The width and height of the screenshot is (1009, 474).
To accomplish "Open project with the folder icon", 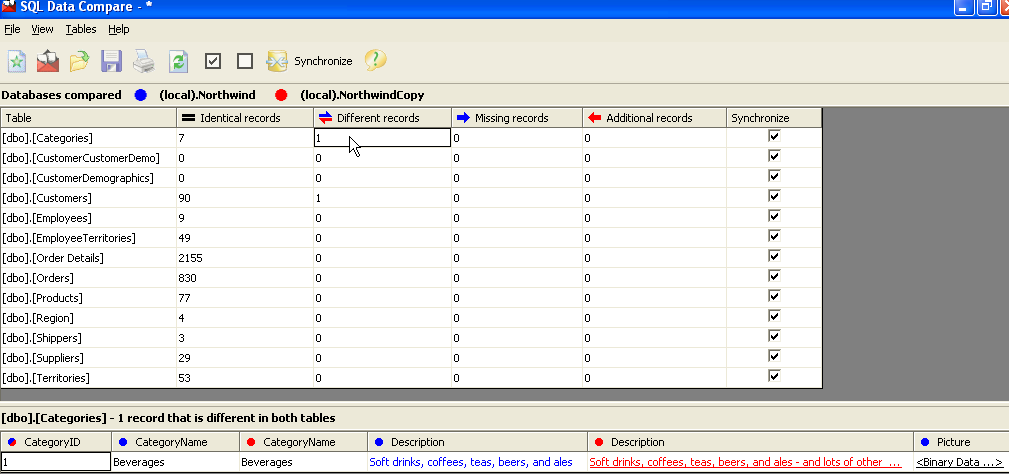I will 79,61.
